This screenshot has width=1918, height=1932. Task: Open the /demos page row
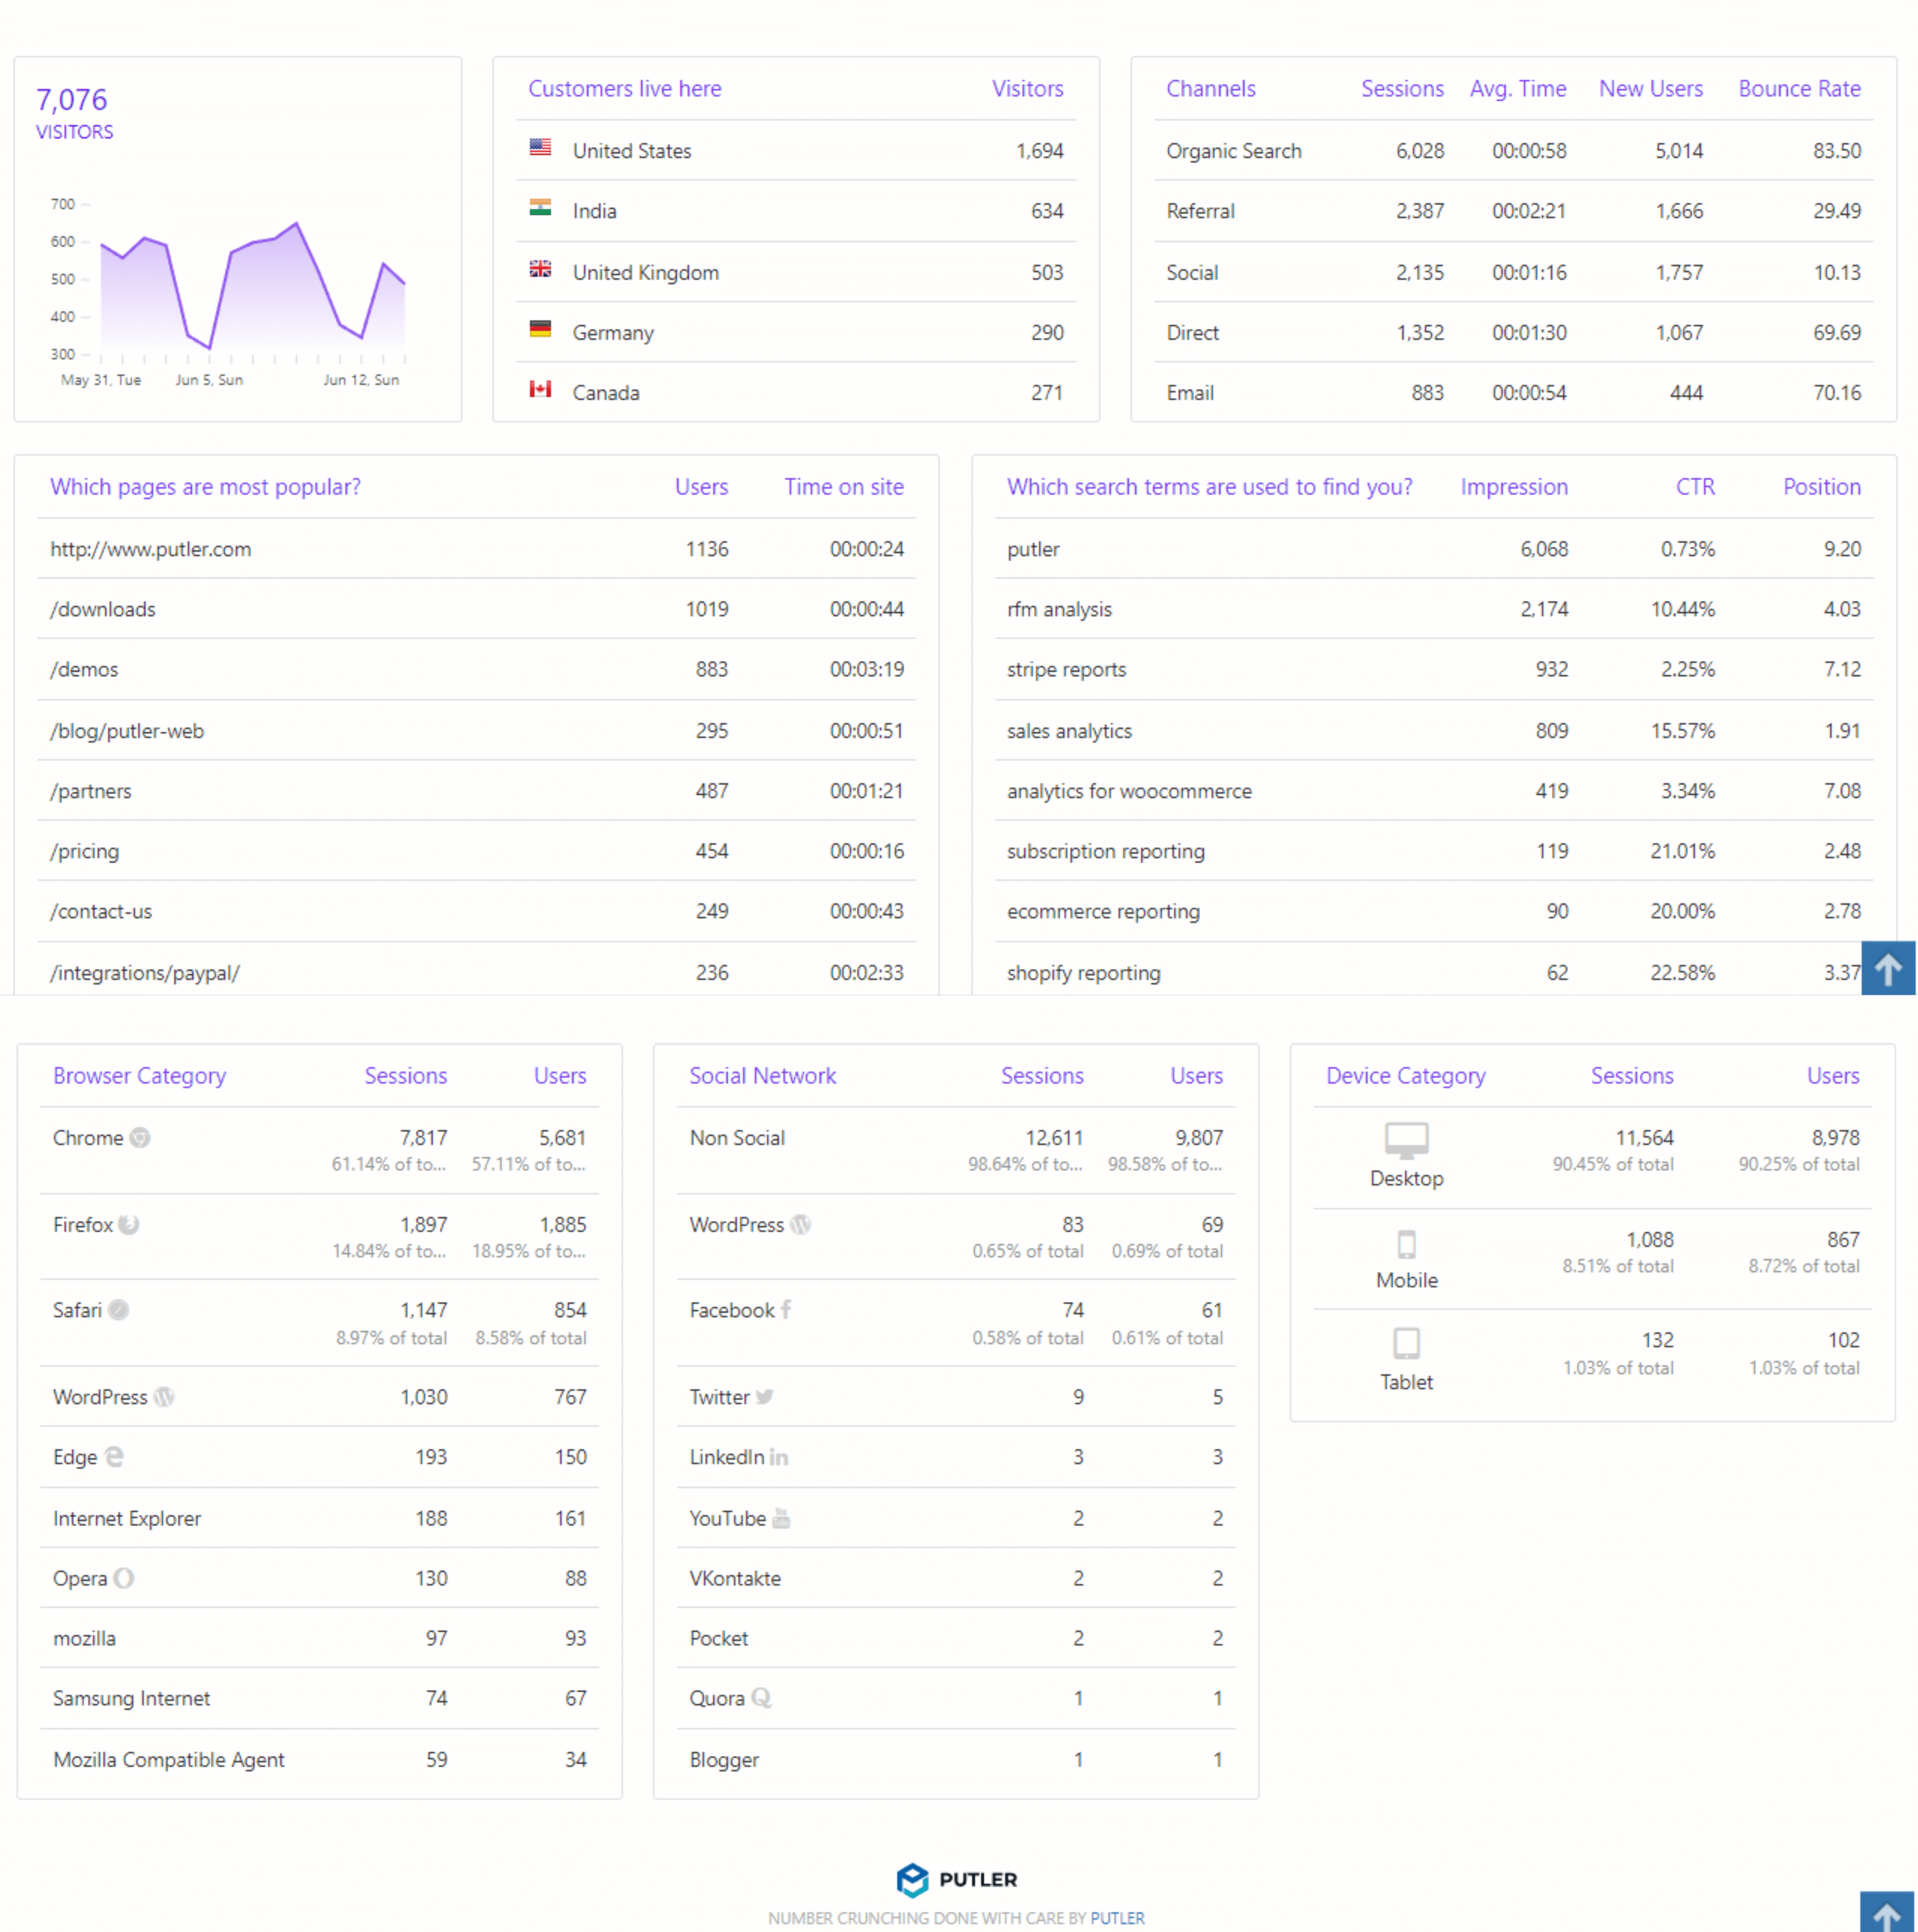476,669
